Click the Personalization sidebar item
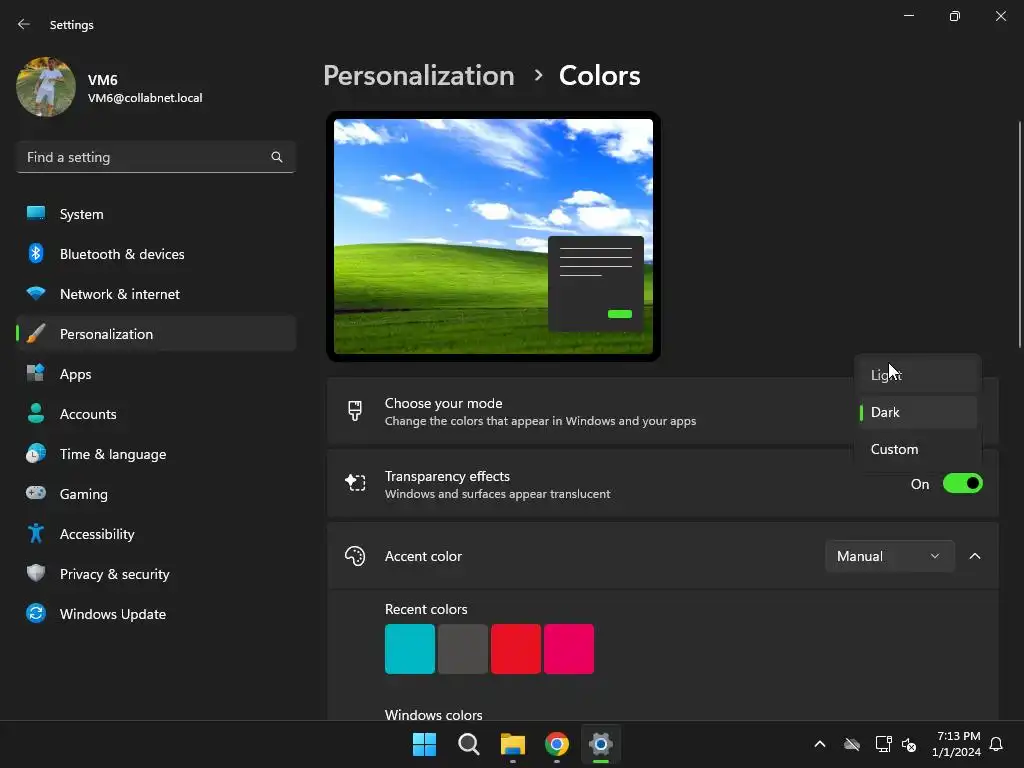Screen dimensions: 1024x768 pyautogui.click(x=156, y=334)
